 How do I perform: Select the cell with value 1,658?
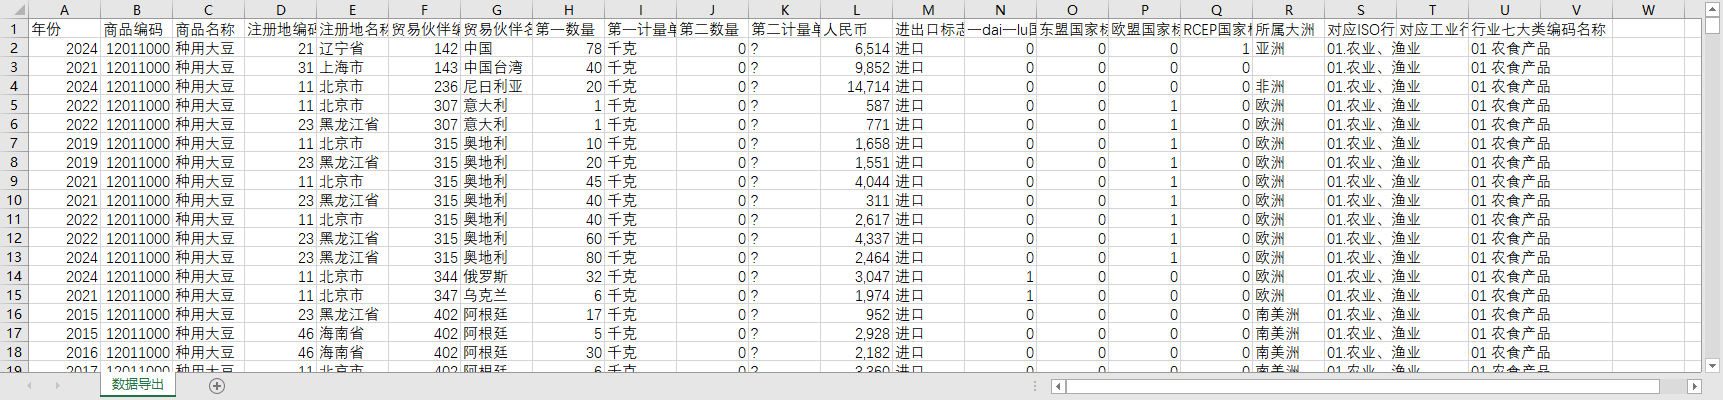pos(857,143)
